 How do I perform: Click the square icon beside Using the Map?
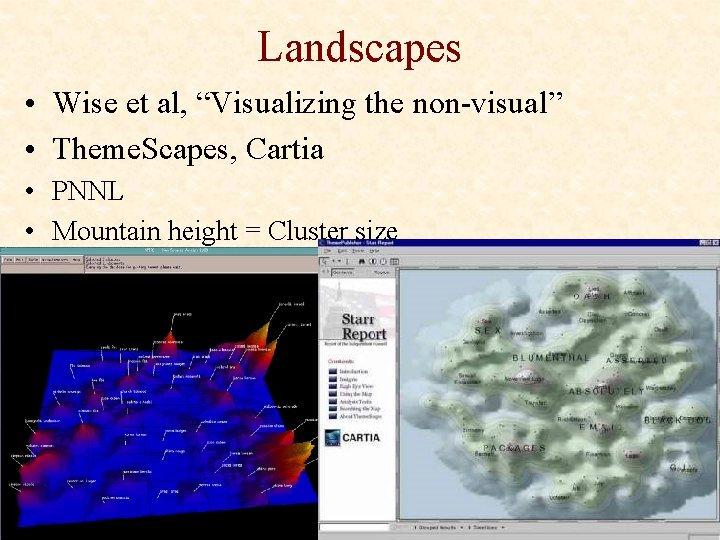tap(333, 394)
